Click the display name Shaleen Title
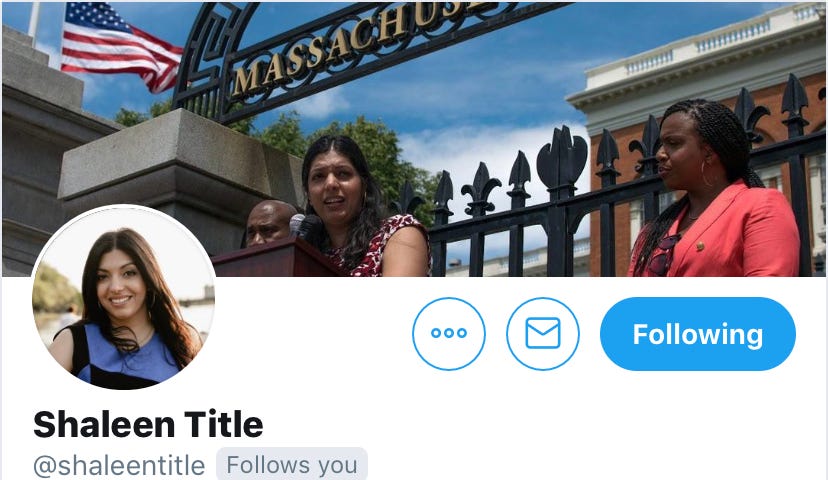The image size is (828, 480). [148, 424]
